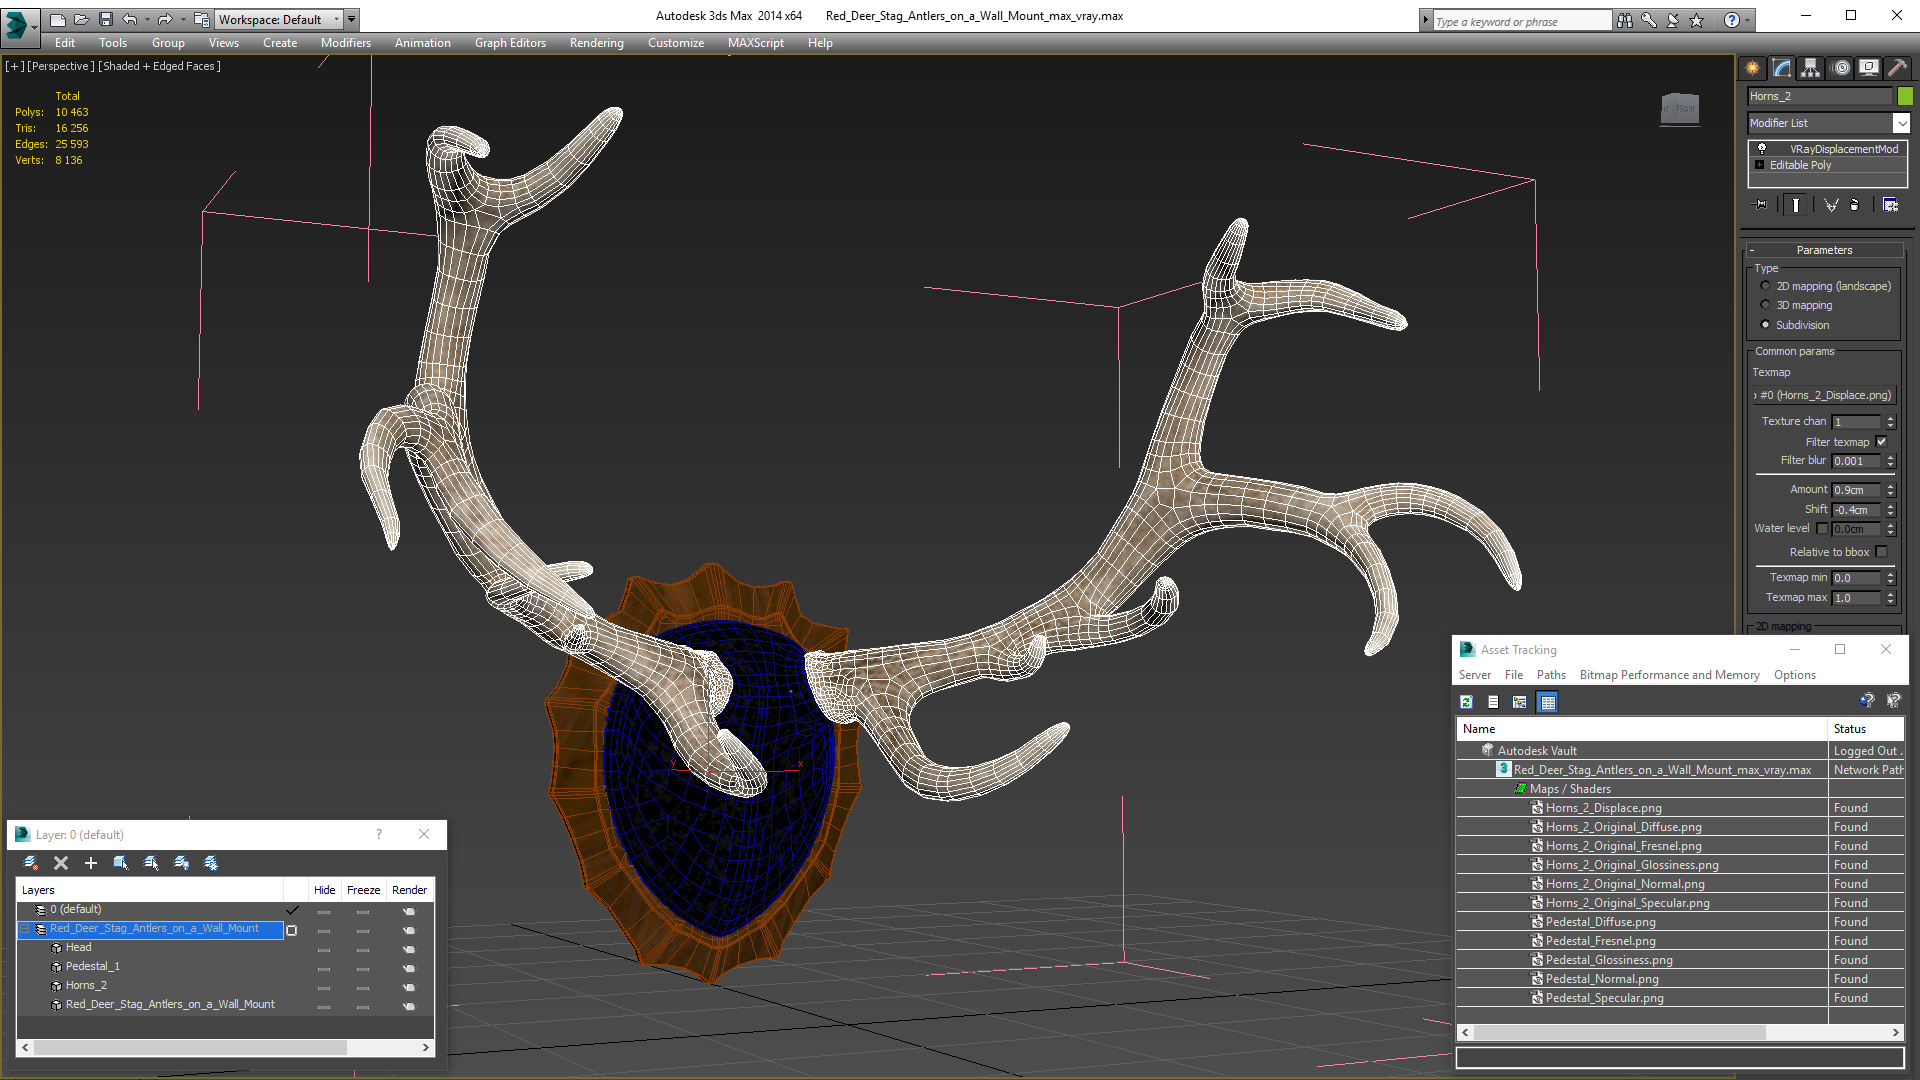Open the Create command panel tab
This screenshot has width=1920, height=1080.
(1753, 68)
